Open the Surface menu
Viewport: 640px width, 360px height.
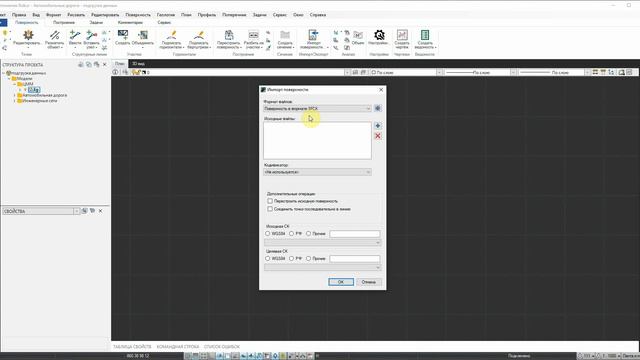[x=138, y=15]
